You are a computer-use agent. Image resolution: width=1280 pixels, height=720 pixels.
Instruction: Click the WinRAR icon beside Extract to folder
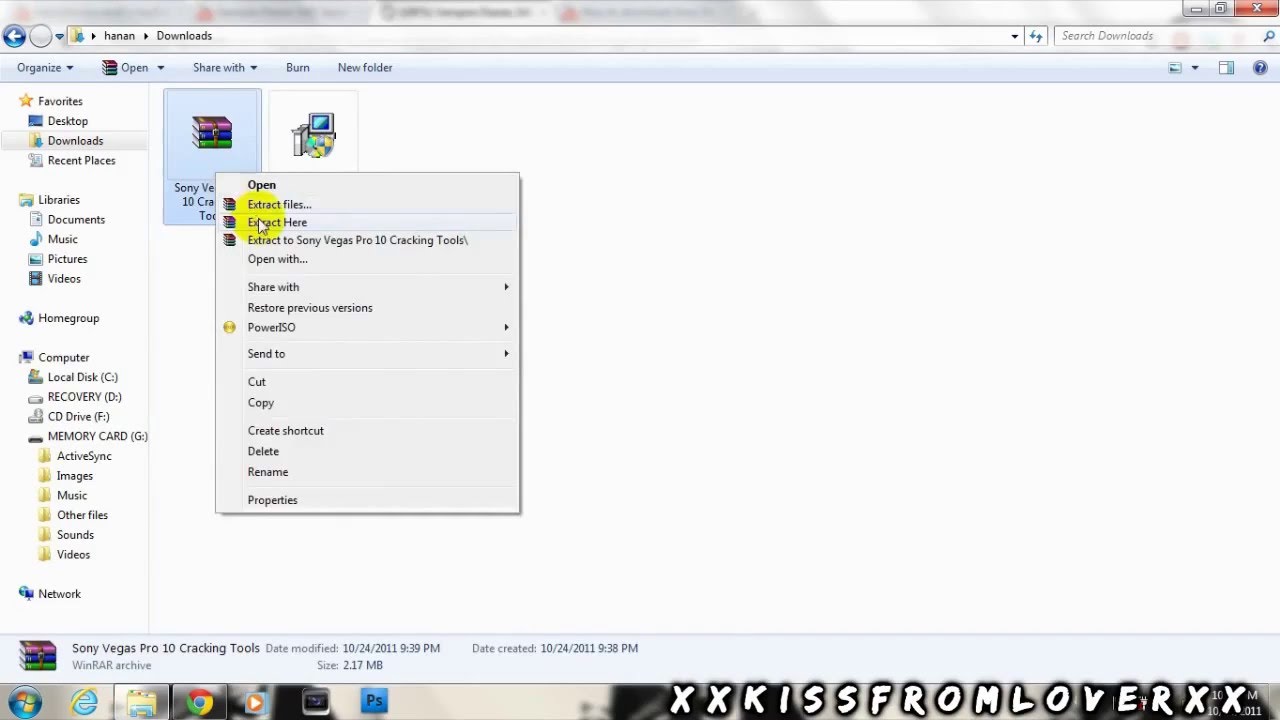(230, 240)
